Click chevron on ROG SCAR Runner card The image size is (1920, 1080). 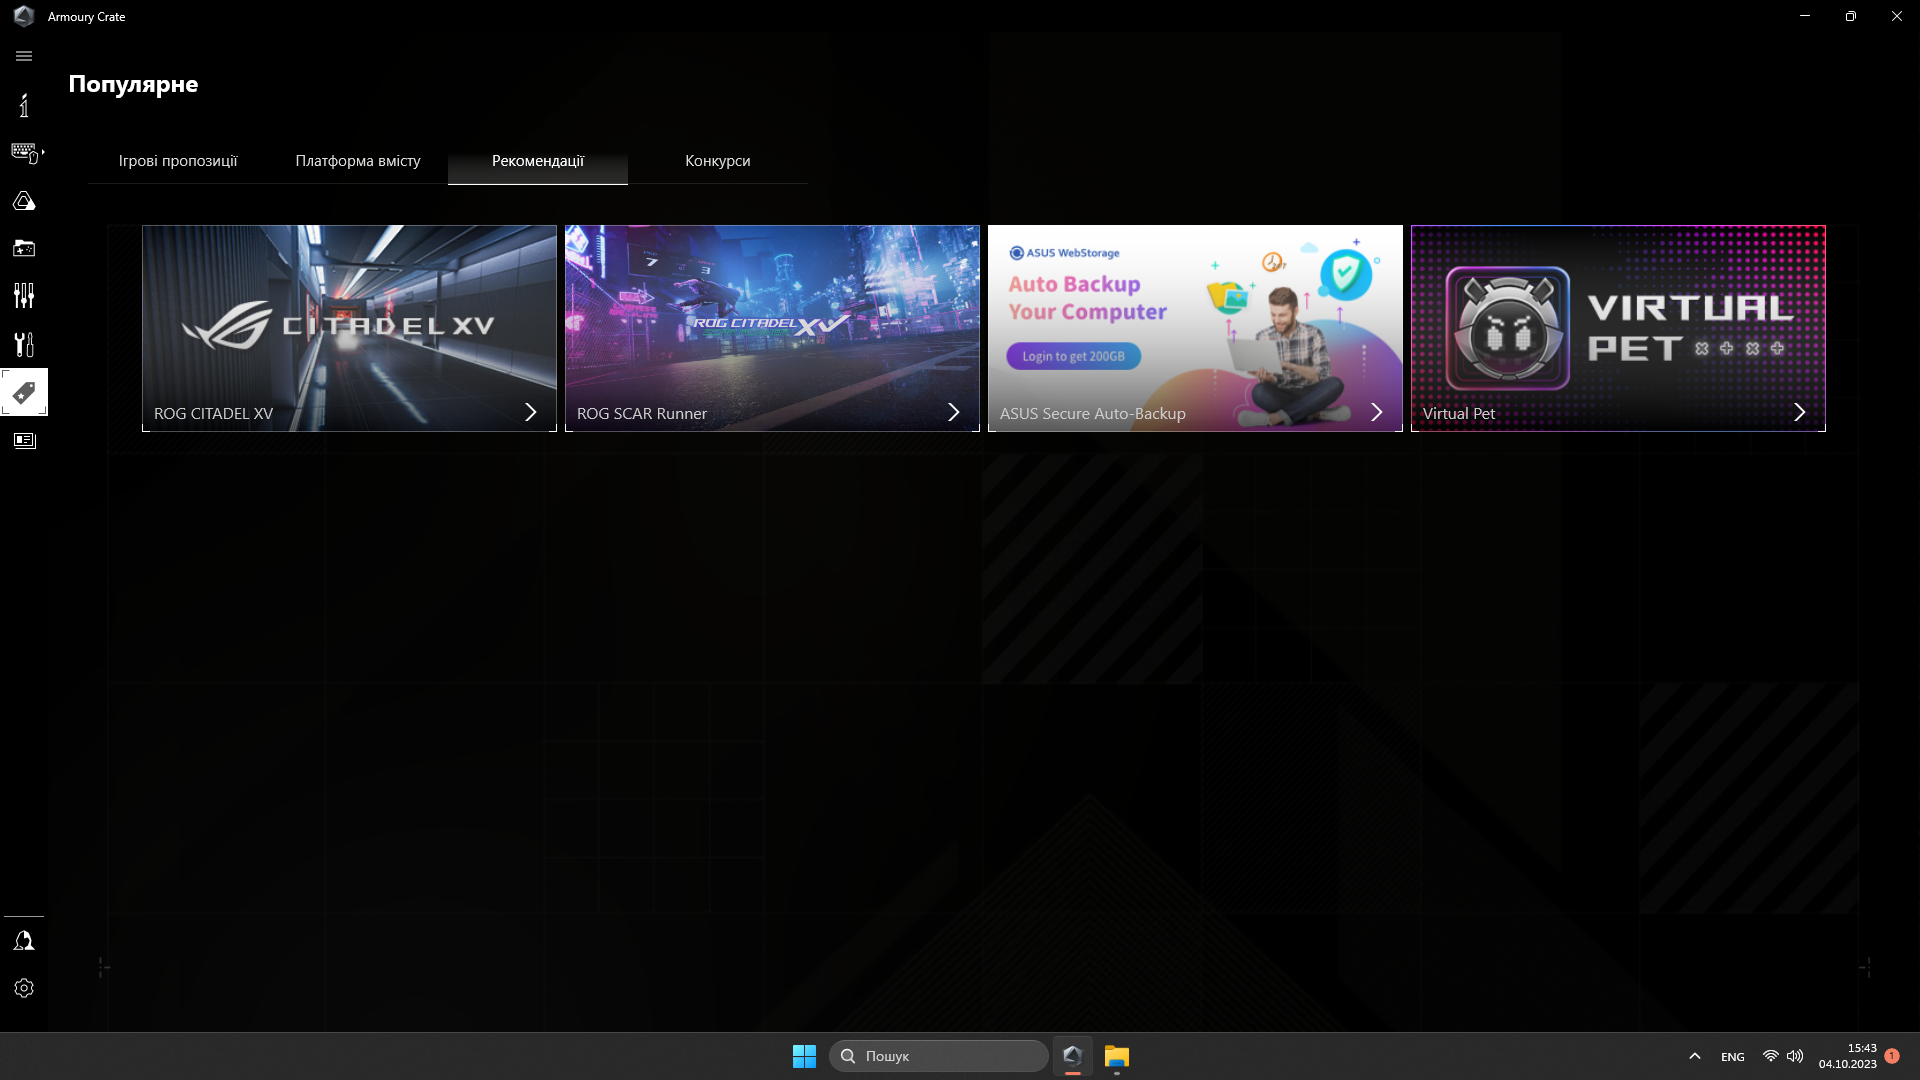click(954, 412)
